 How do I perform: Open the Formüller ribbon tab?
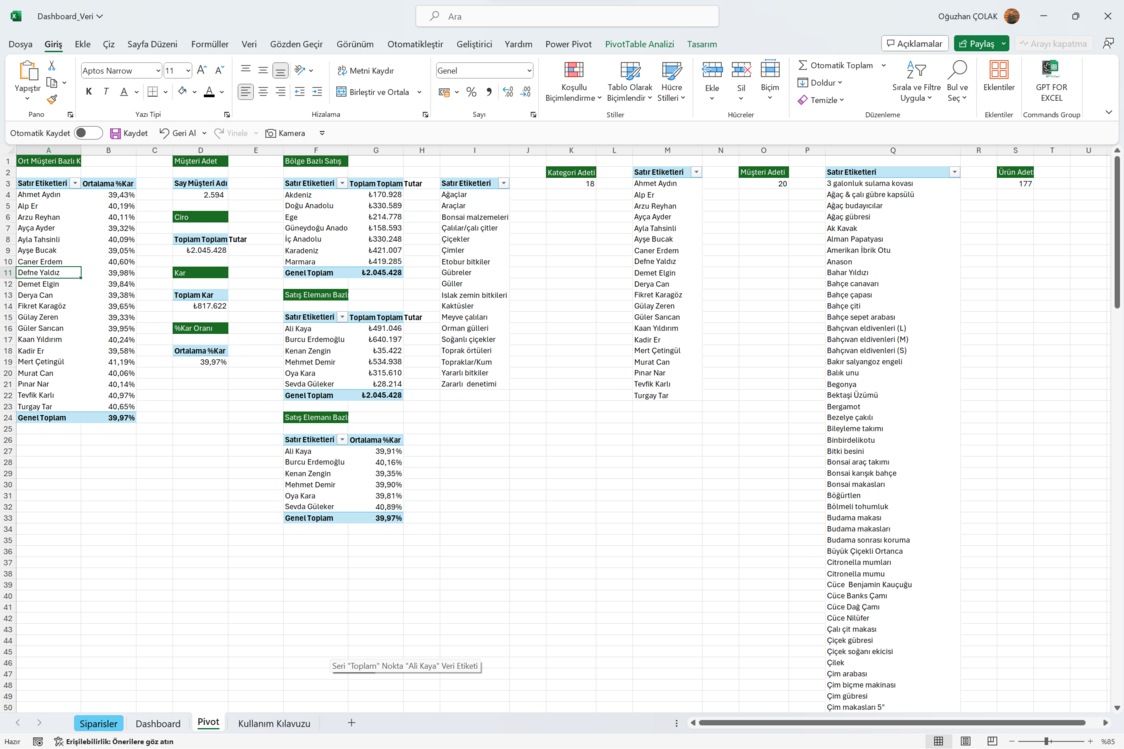(x=209, y=44)
